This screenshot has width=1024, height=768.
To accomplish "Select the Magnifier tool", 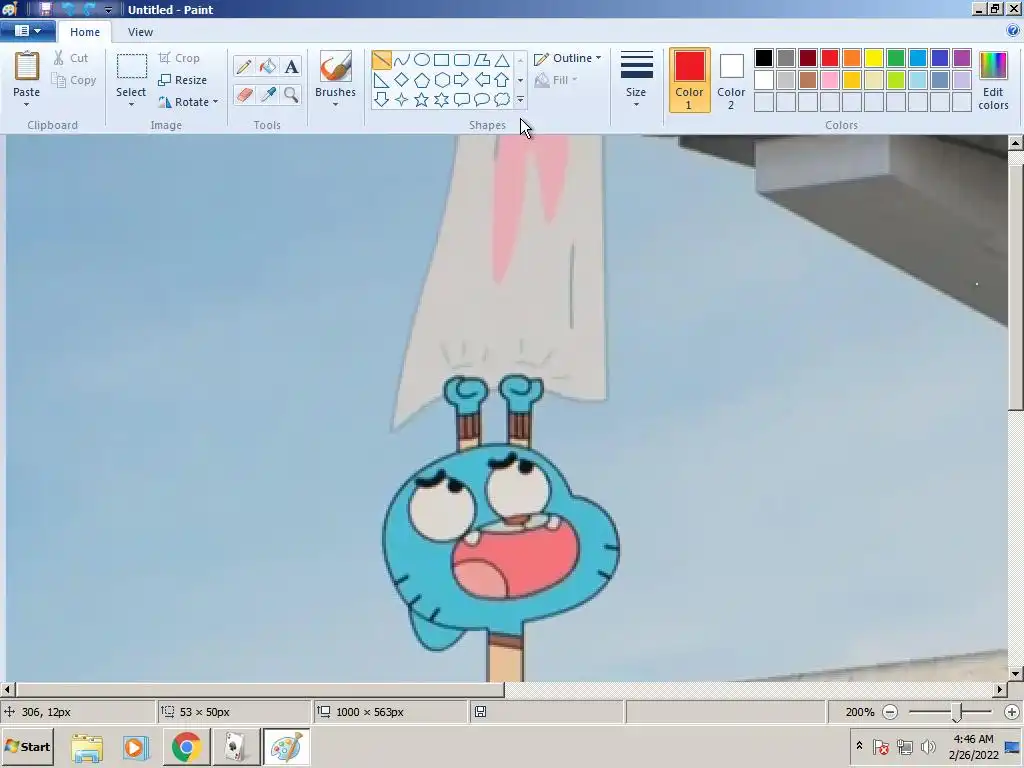I will [x=291, y=95].
